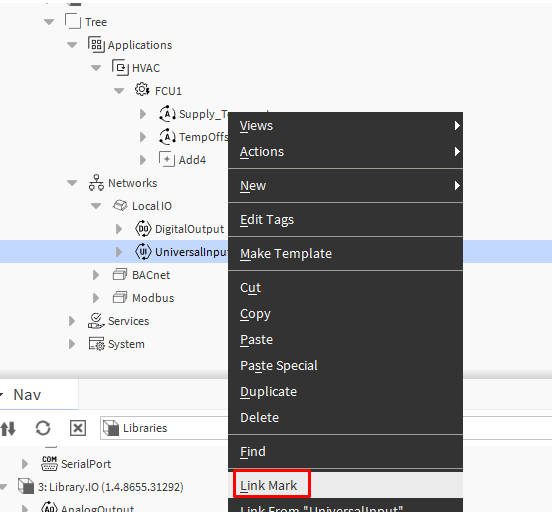
Task: Click the Networks topology icon
Action: coord(96,183)
